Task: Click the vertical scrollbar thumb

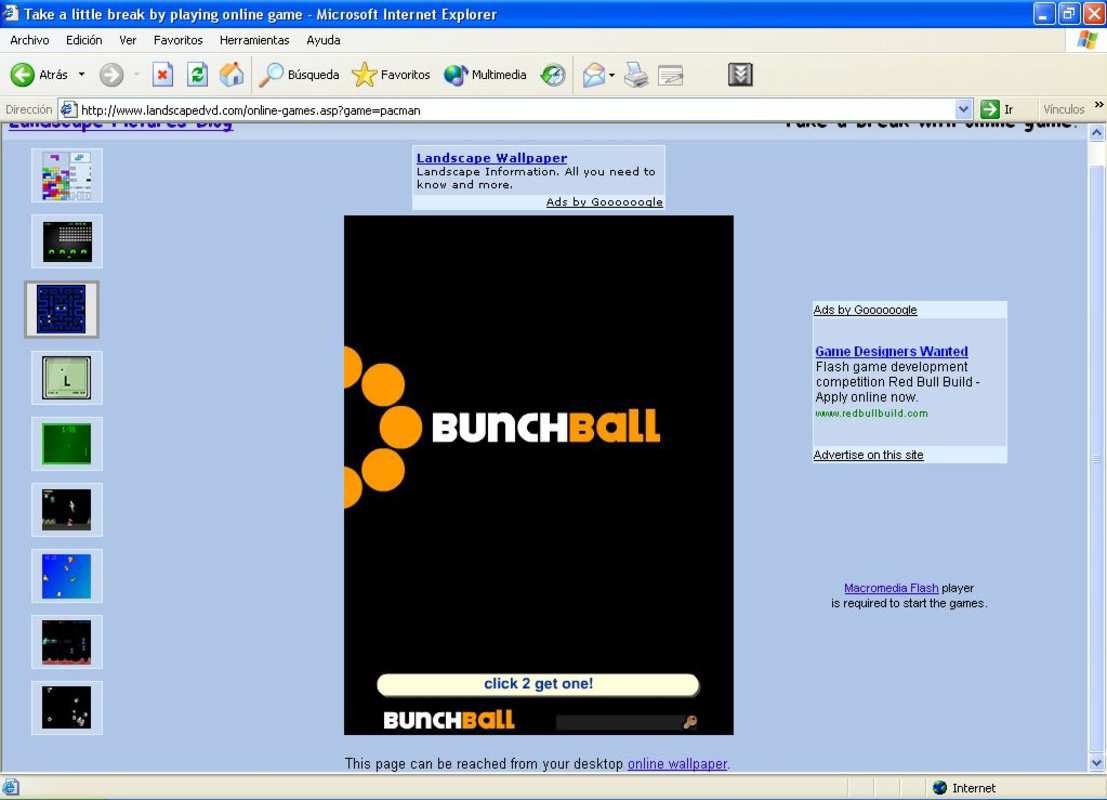Action: click(1096, 459)
